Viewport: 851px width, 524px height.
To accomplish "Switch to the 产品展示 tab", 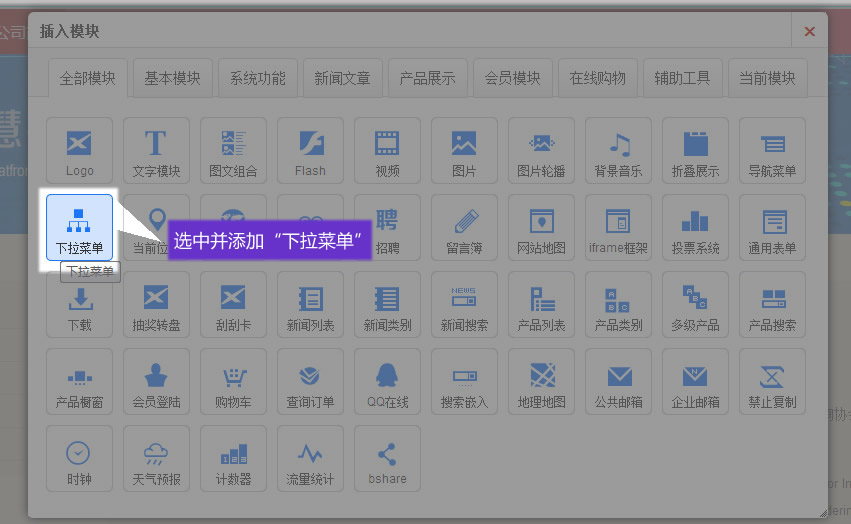I will (427, 78).
